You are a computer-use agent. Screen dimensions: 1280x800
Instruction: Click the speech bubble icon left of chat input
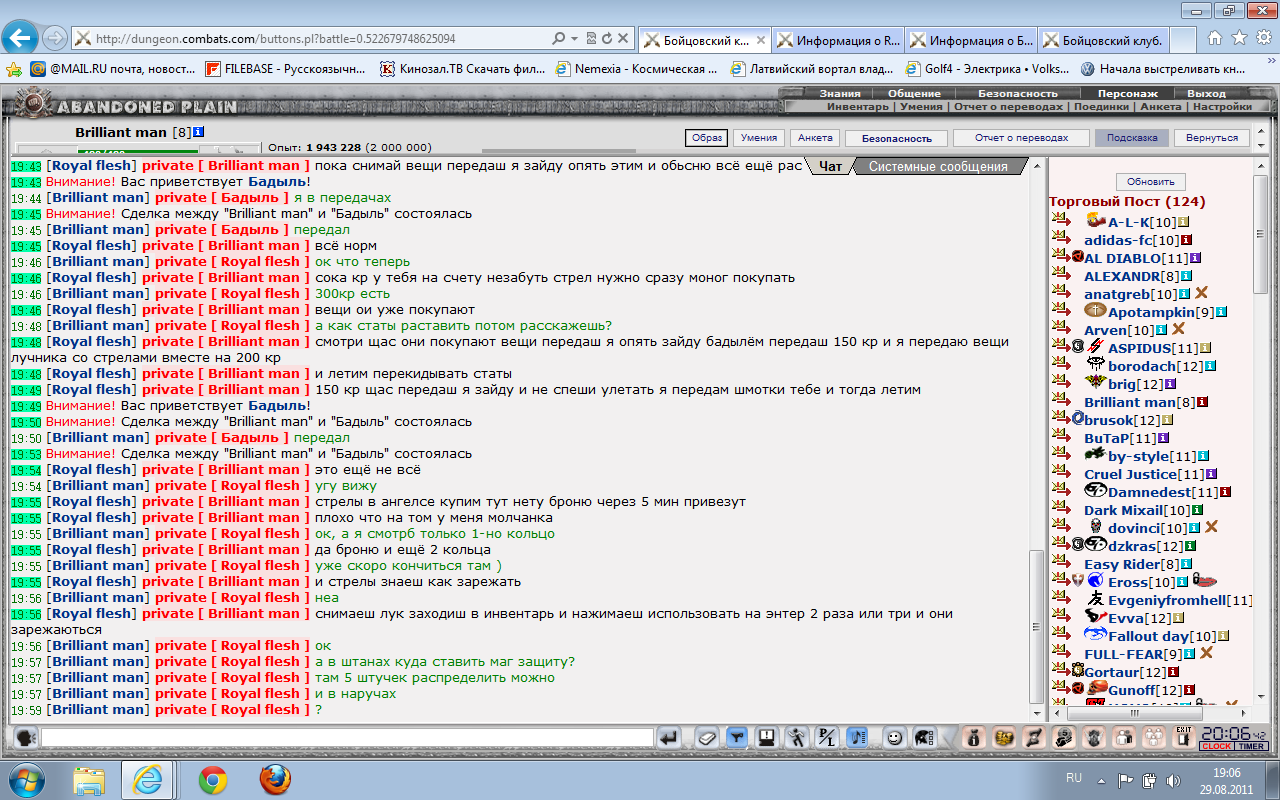[27, 738]
